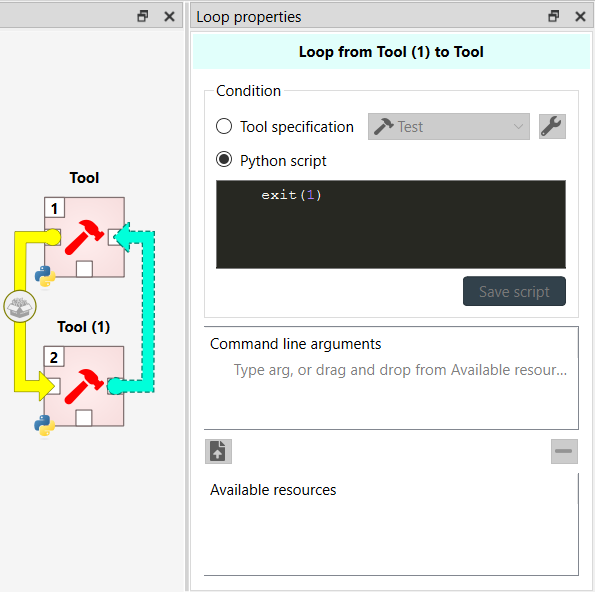595x592 pixels.
Task: Select the Python script radio button
Action: (224, 160)
